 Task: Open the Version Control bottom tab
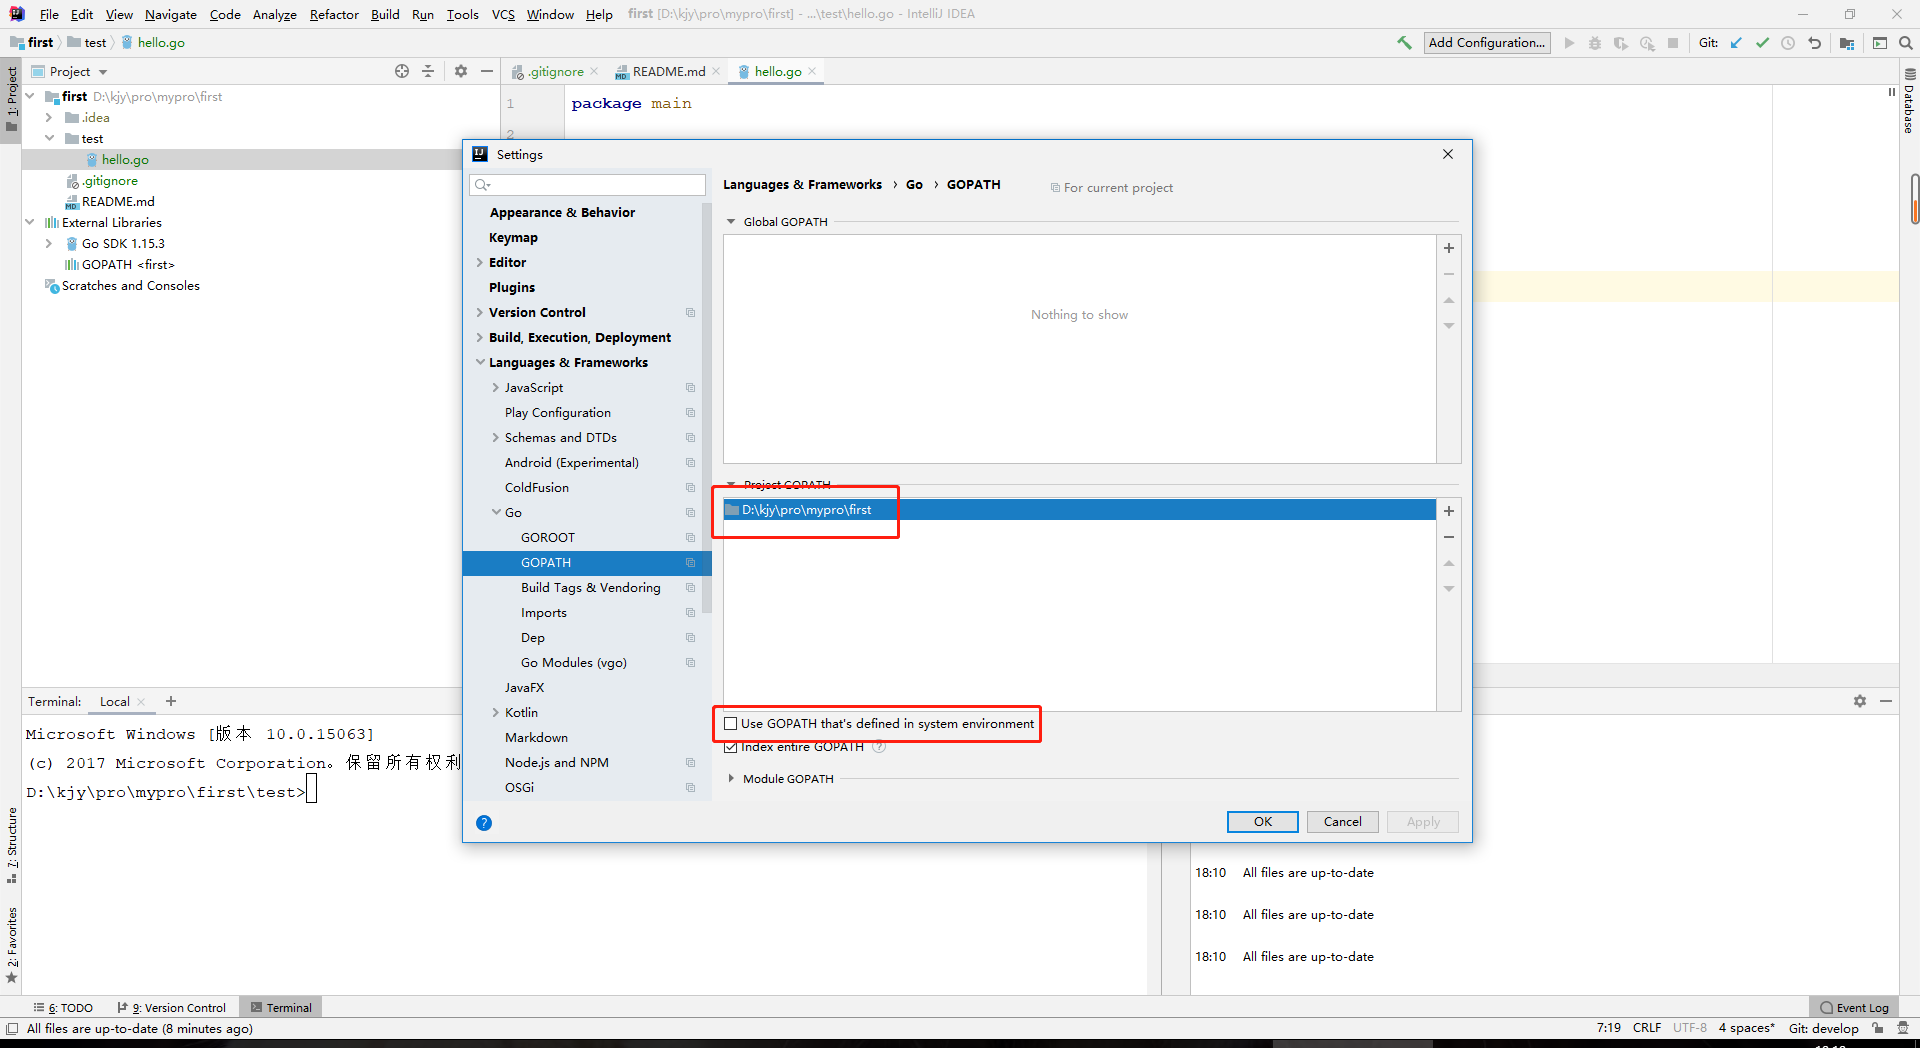click(172, 1007)
